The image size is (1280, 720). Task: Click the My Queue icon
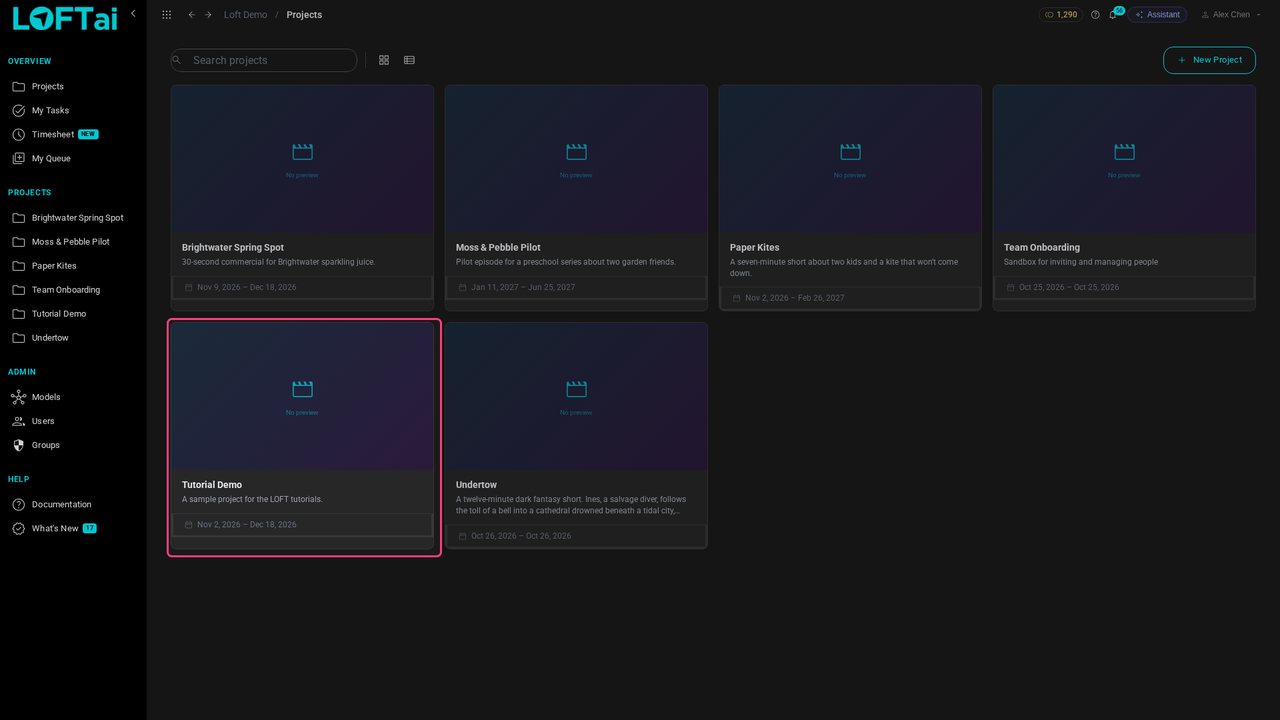point(18,158)
